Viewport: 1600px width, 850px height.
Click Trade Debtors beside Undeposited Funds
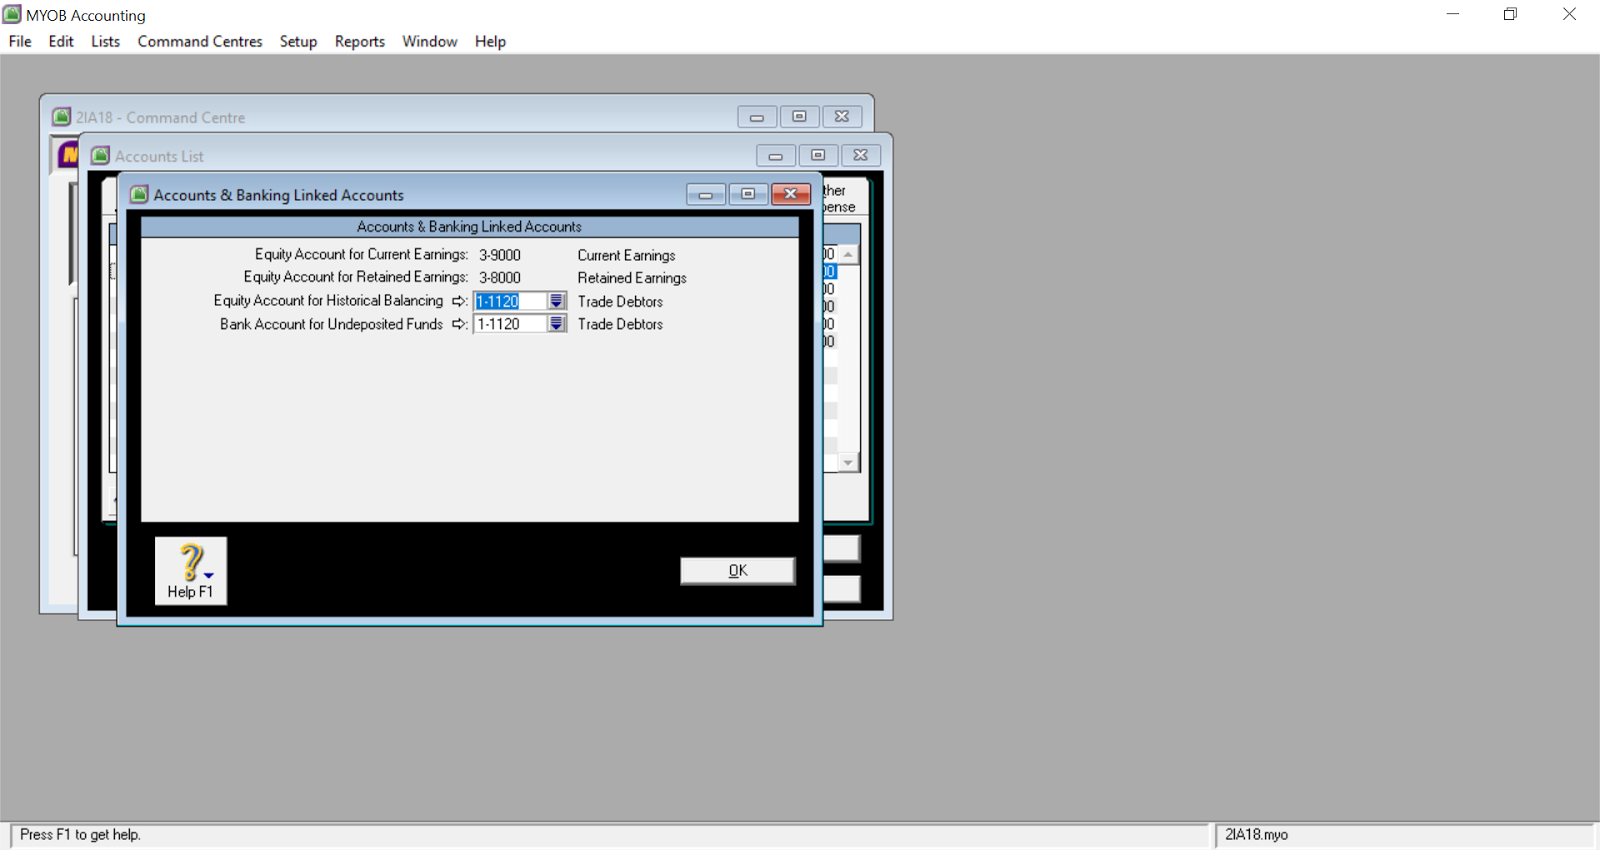coord(620,324)
